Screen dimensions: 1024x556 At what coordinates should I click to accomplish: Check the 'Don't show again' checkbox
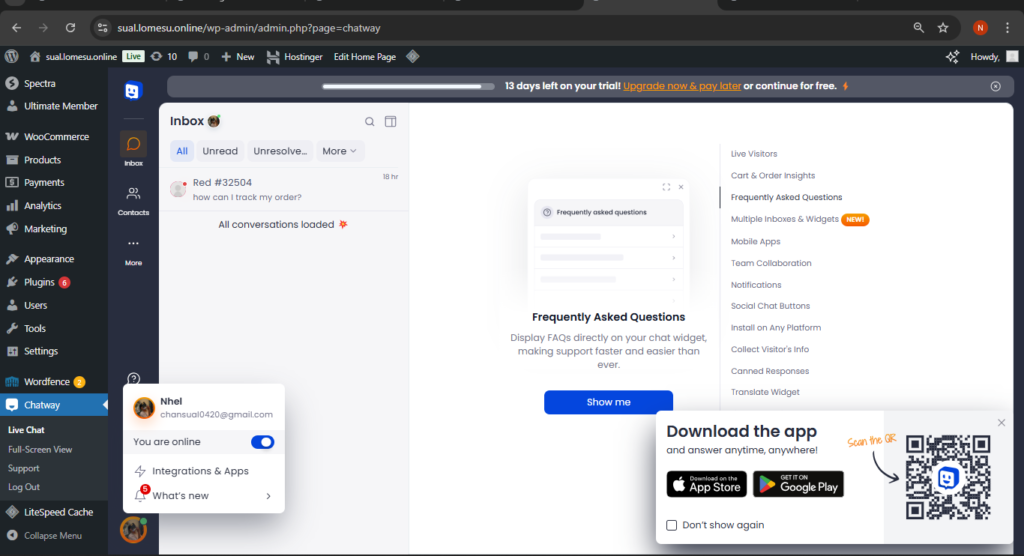coord(672,525)
